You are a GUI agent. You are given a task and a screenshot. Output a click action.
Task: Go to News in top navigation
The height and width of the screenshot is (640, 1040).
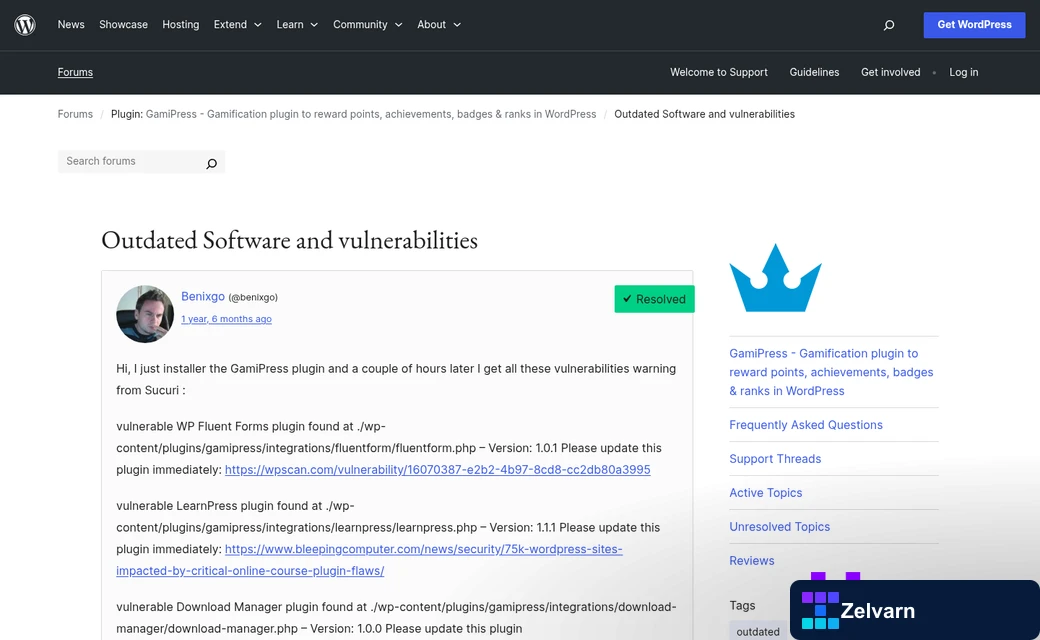pyautogui.click(x=71, y=25)
